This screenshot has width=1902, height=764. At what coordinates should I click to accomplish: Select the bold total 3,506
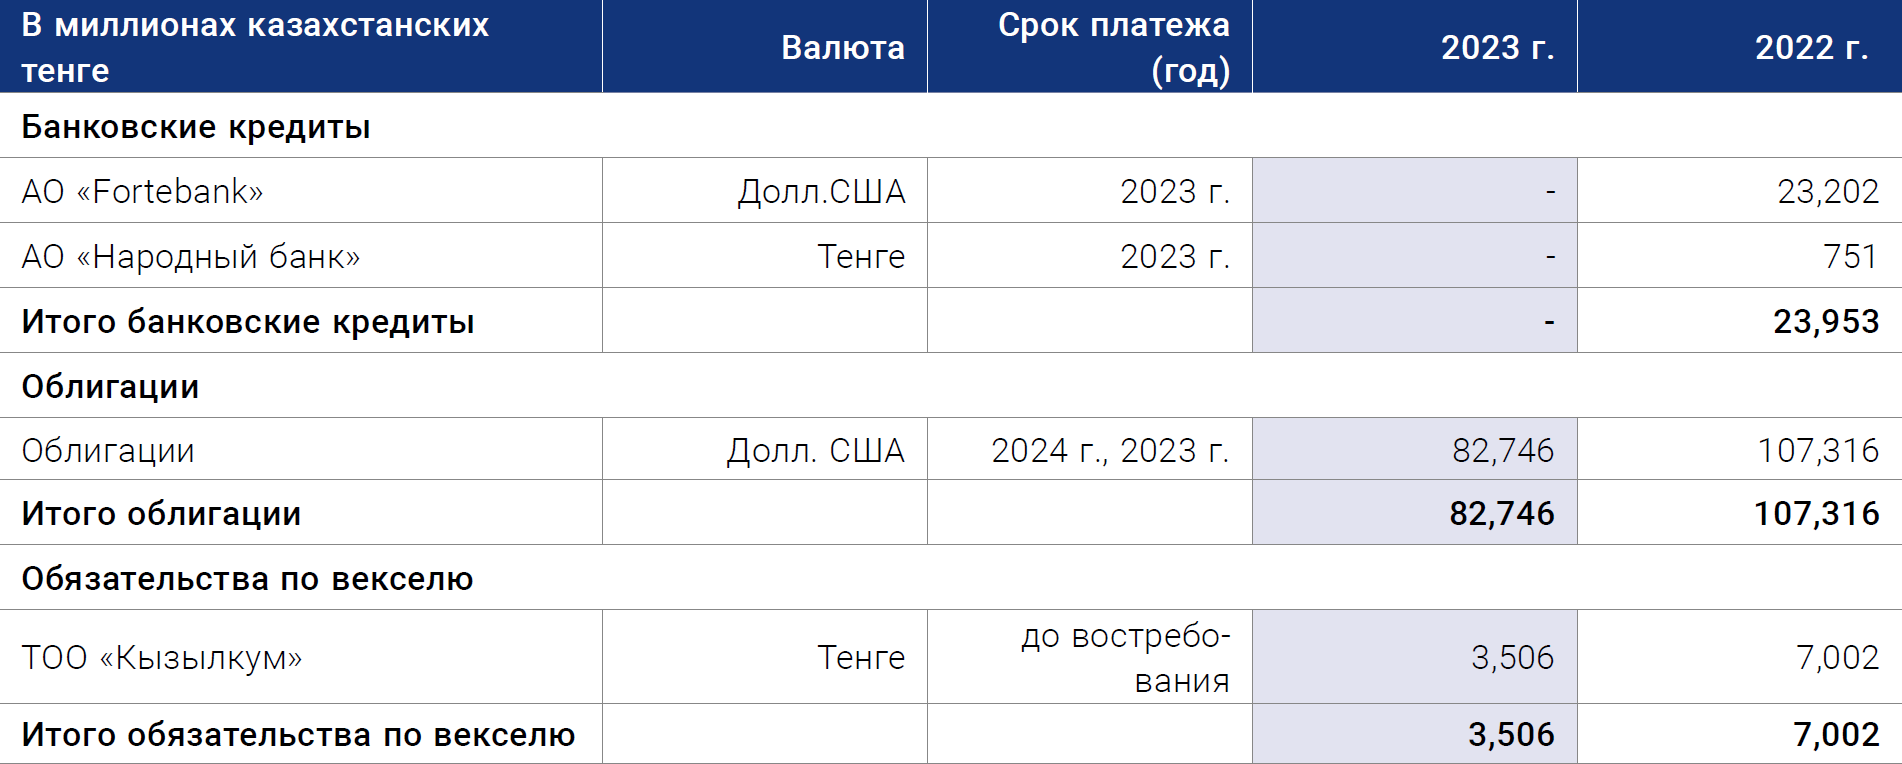click(1510, 734)
